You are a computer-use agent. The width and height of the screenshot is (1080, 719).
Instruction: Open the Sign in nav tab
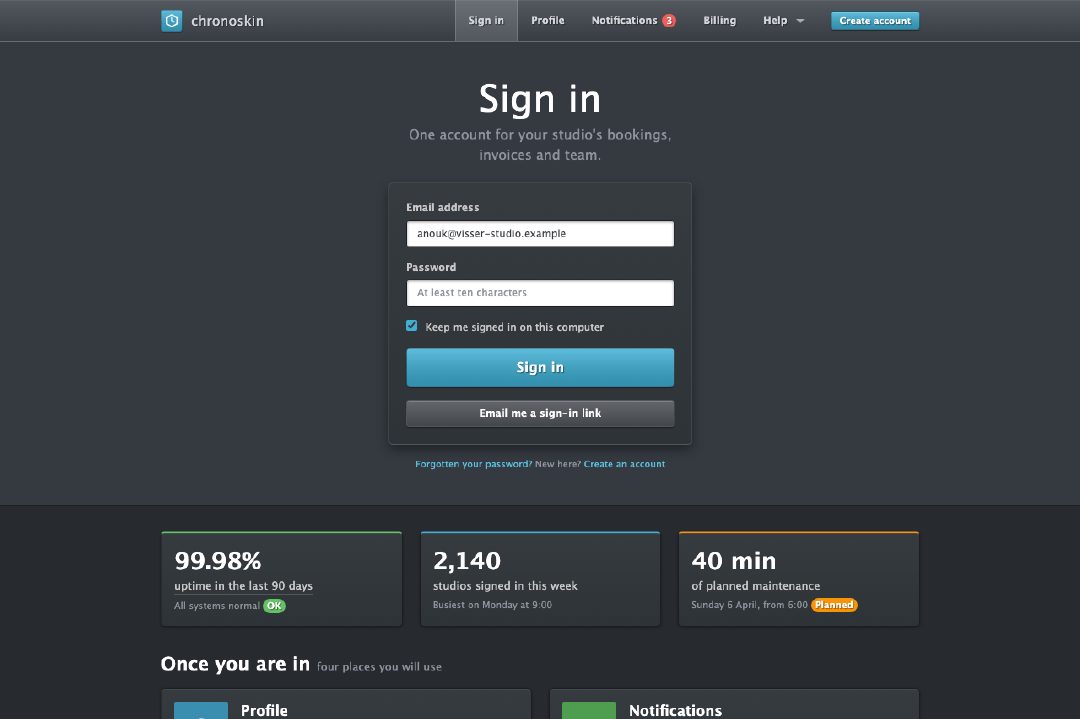pos(486,21)
